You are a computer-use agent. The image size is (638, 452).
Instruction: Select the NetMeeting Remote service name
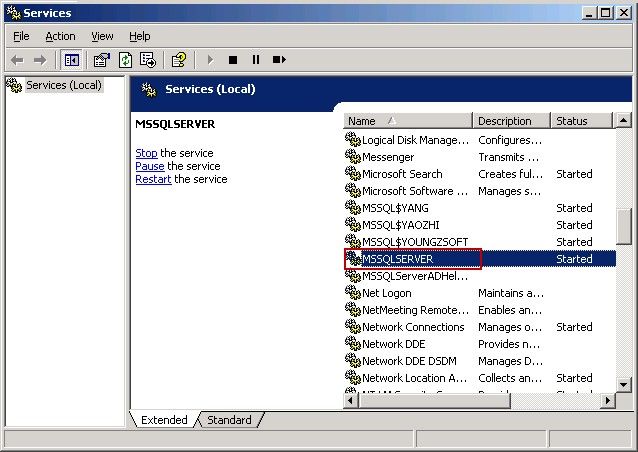[415, 310]
